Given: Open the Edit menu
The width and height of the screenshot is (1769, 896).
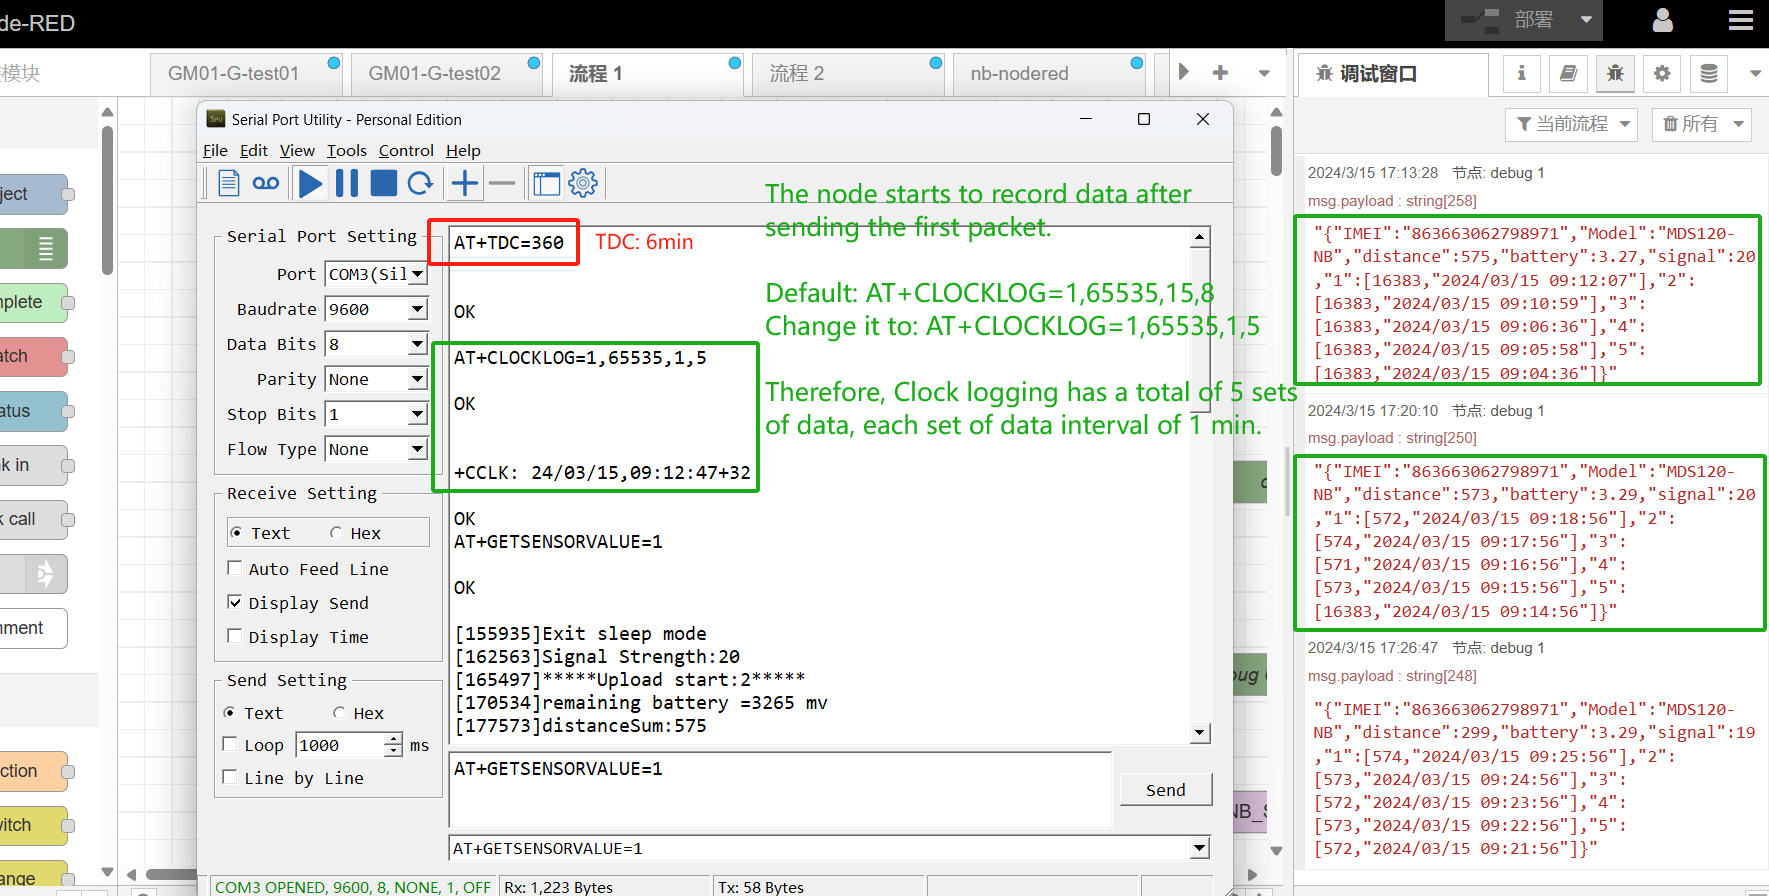Looking at the screenshot, I should pyautogui.click(x=254, y=150).
